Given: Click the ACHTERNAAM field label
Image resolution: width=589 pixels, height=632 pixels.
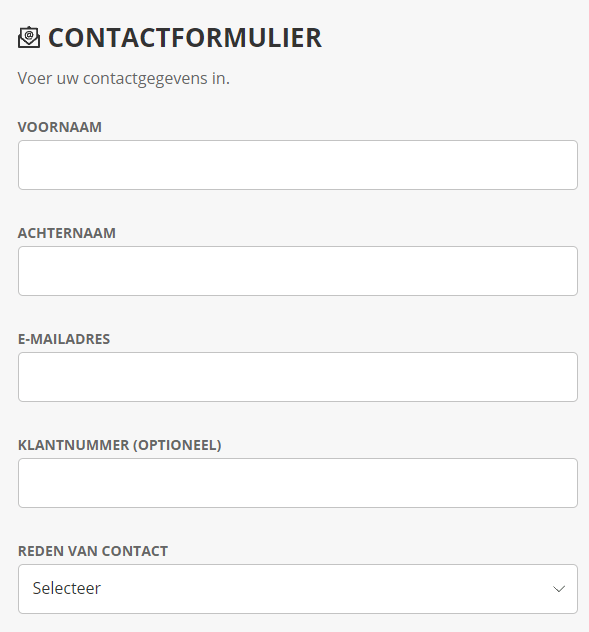Looking at the screenshot, I should click(x=67, y=233).
